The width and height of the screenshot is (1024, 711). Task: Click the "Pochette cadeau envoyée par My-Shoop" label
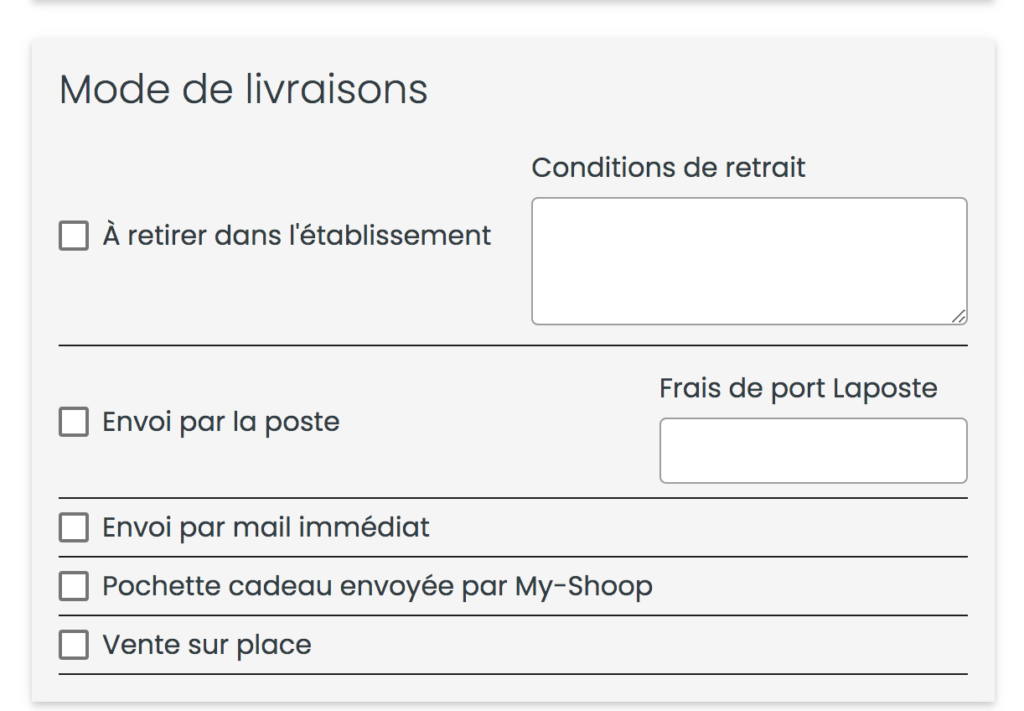pos(377,586)
